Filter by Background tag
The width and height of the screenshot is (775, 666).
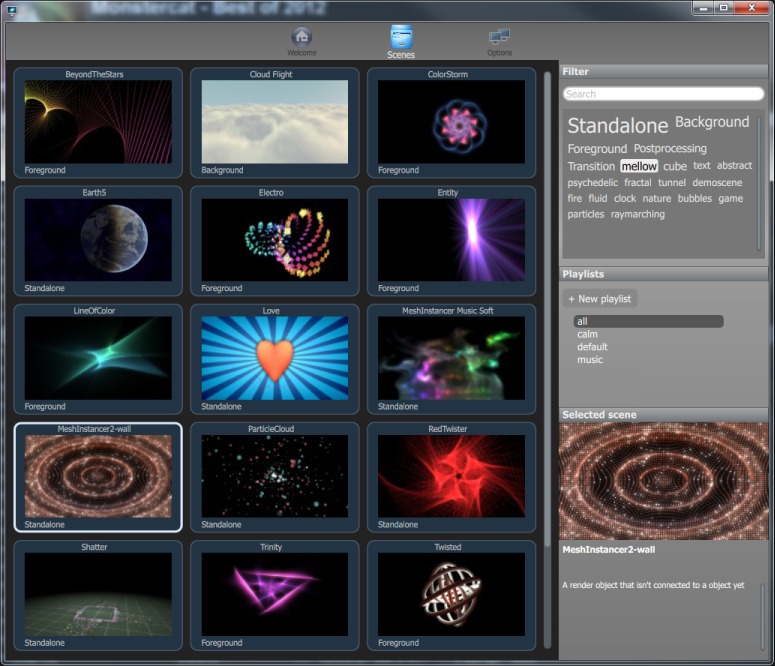(712, 122)
